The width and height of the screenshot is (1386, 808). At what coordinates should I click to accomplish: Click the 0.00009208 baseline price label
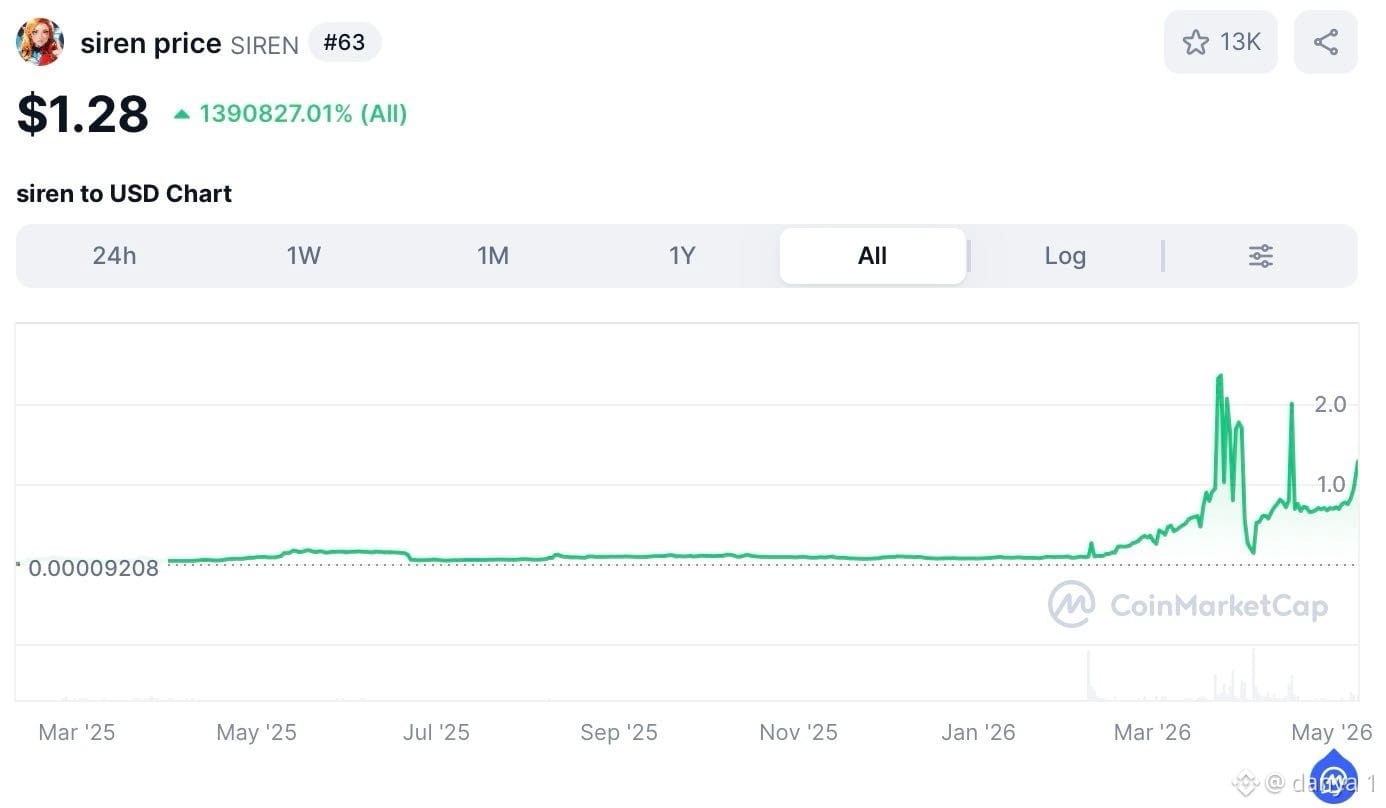click(94, 568)
